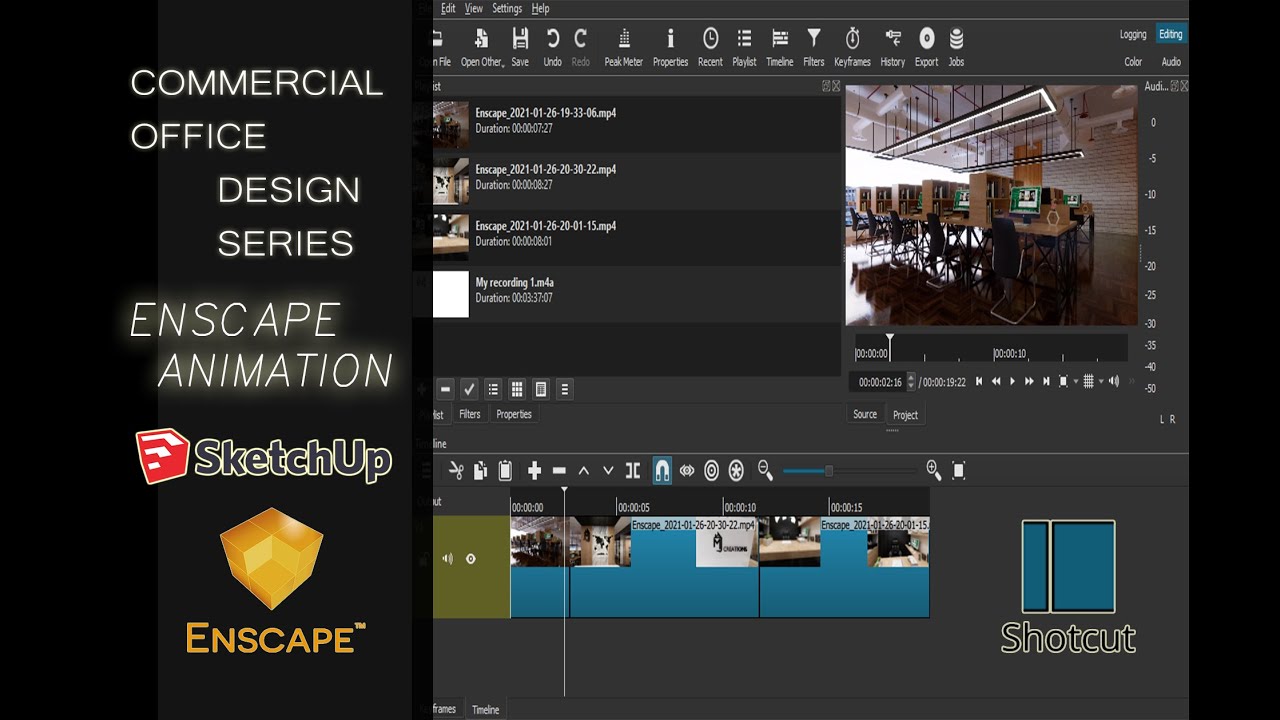Toggle ripple all tracks
The height and width of the screenshot is (720, 1280).
[x=736, y=470]
